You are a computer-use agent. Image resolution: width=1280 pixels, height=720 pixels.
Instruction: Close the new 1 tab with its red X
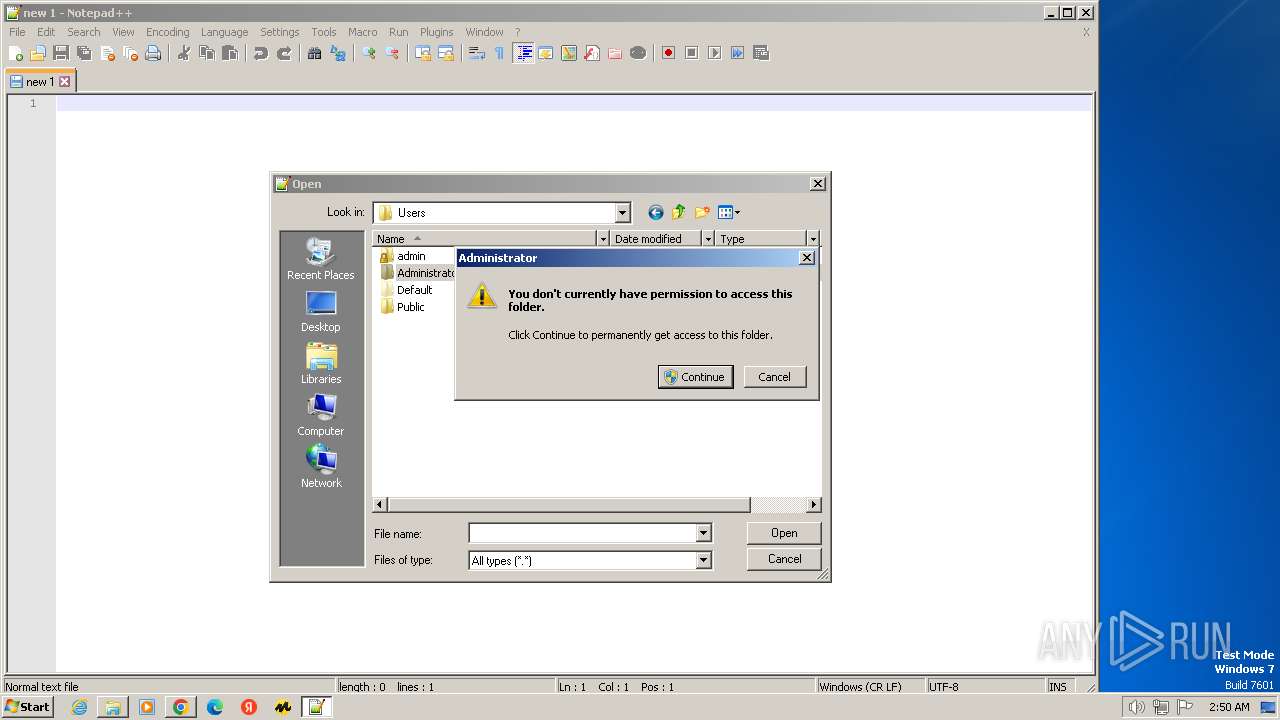point(65,82)
